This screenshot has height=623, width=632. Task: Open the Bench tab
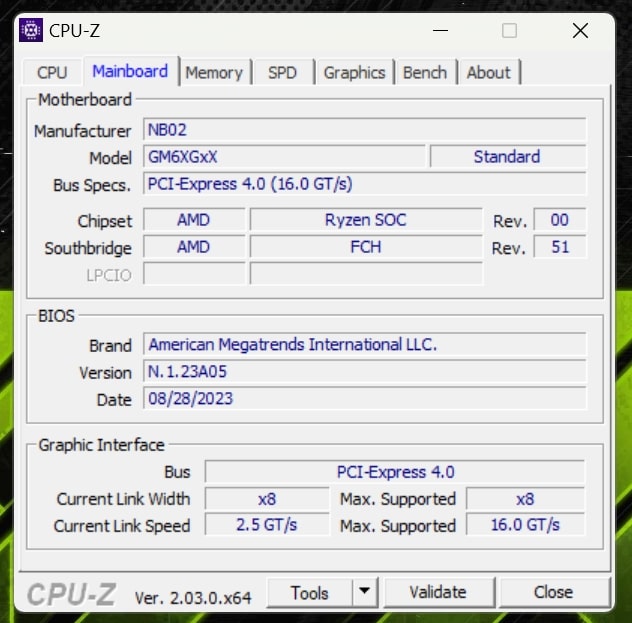(425, 72)
